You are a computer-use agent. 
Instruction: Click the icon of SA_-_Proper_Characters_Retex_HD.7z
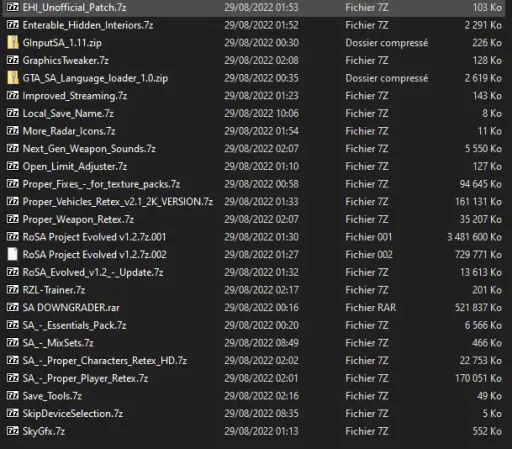(x=13, y=360)
